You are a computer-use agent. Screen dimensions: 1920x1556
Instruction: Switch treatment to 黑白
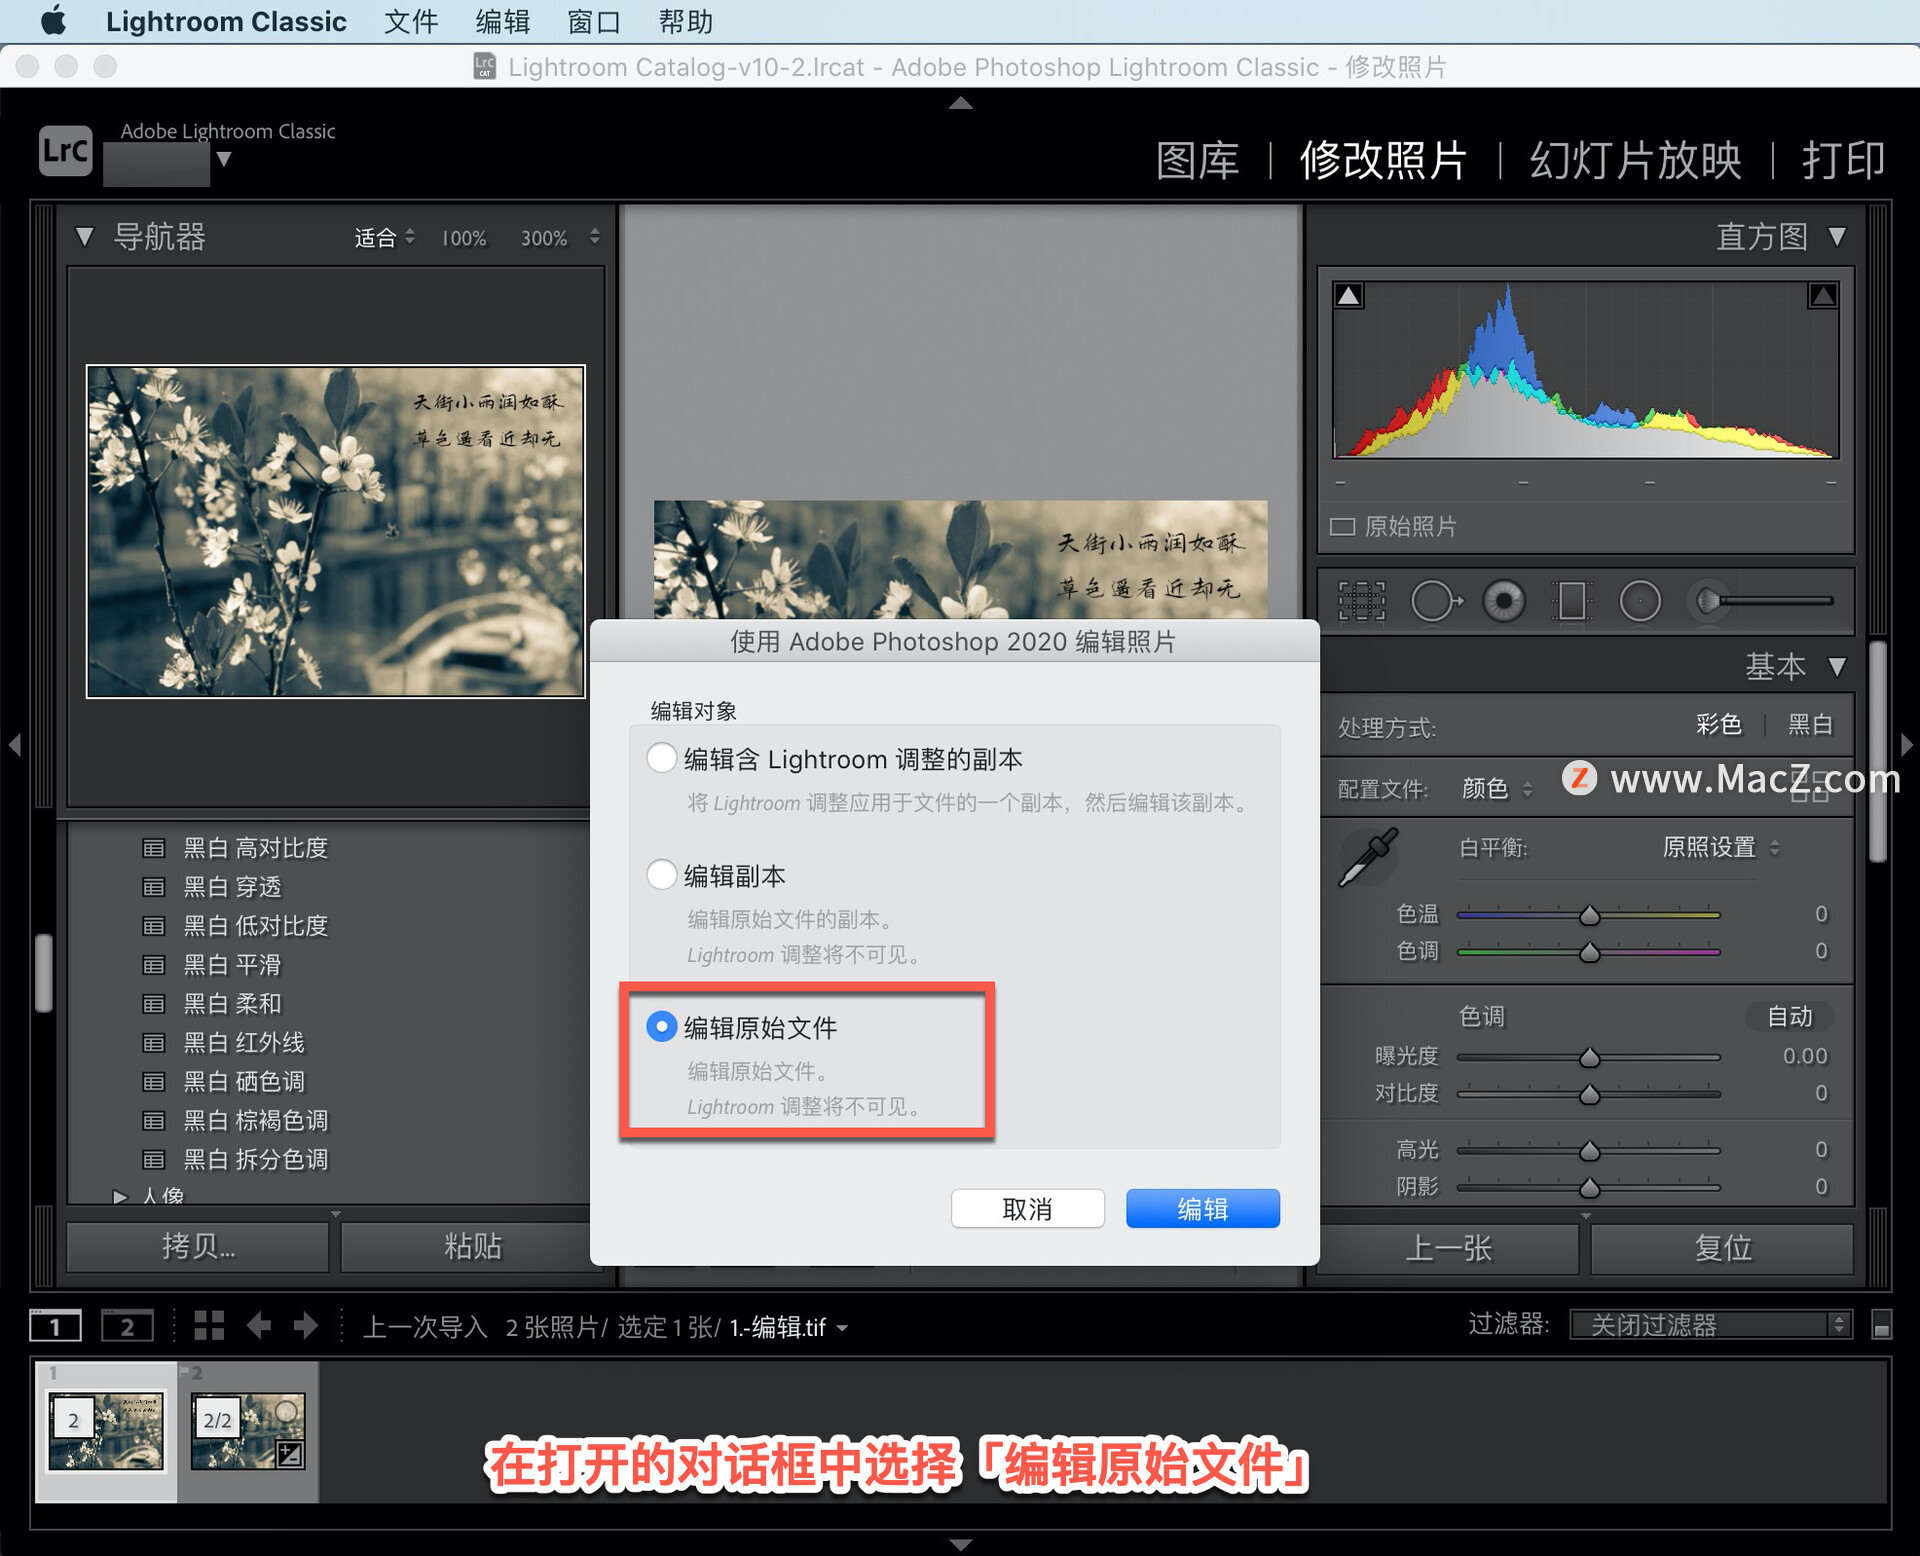coord(1810,725)
